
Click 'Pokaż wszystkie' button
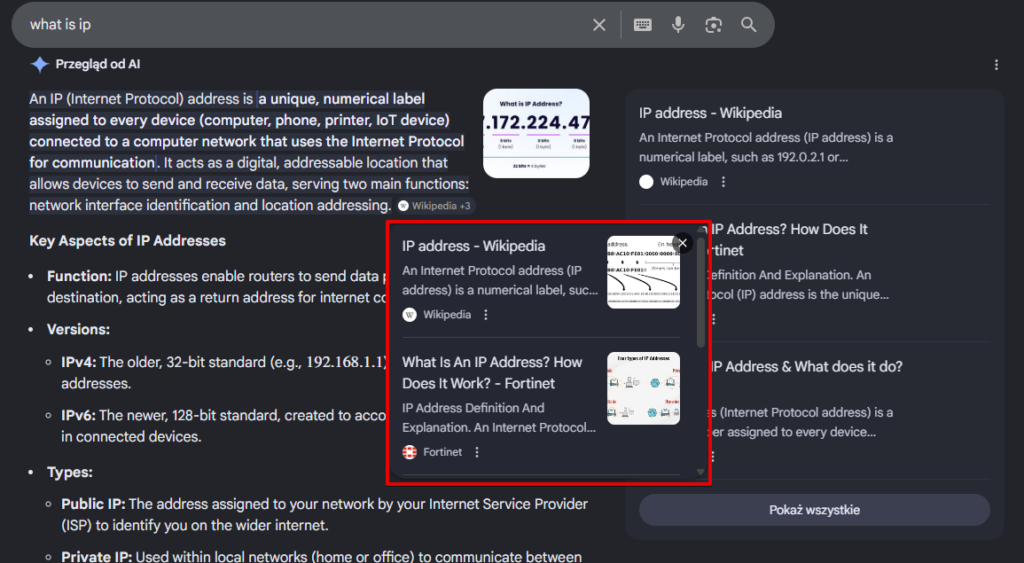(x=814, y=510)
